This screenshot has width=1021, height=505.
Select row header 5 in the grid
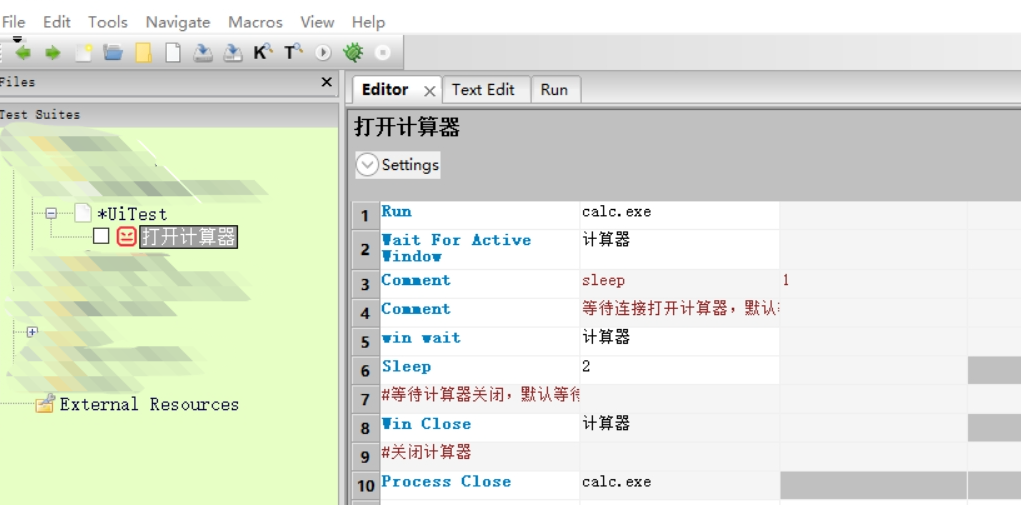365,342
